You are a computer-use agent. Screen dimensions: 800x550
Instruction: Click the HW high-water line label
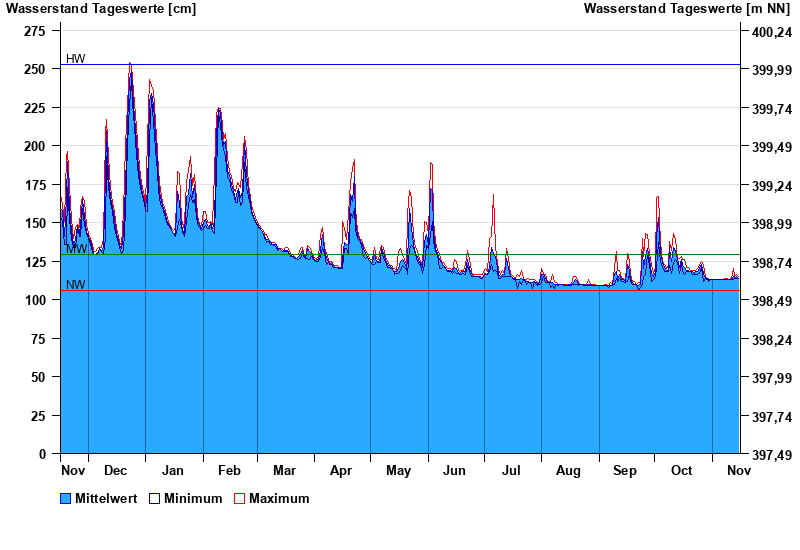[76, 59]
